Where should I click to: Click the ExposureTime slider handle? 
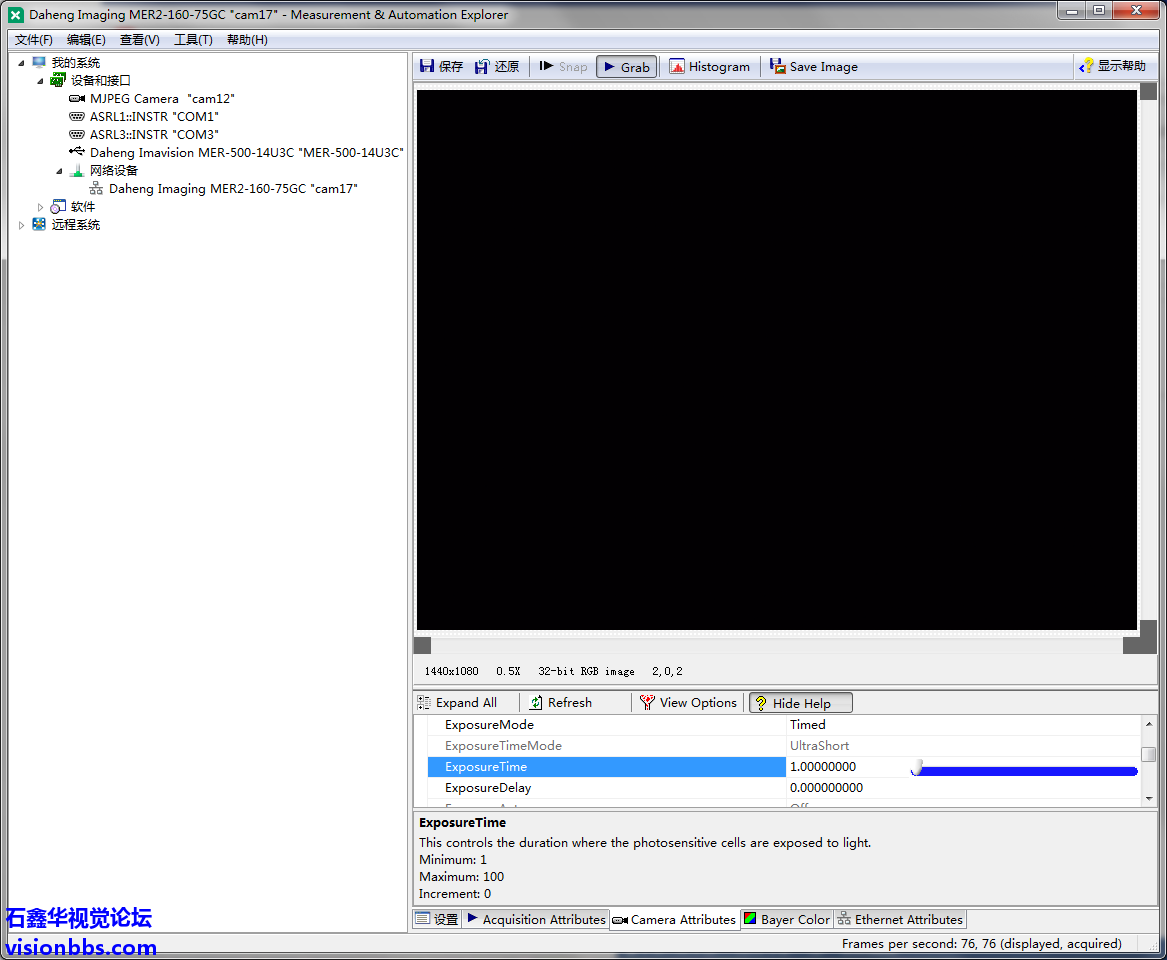point(918,768)
